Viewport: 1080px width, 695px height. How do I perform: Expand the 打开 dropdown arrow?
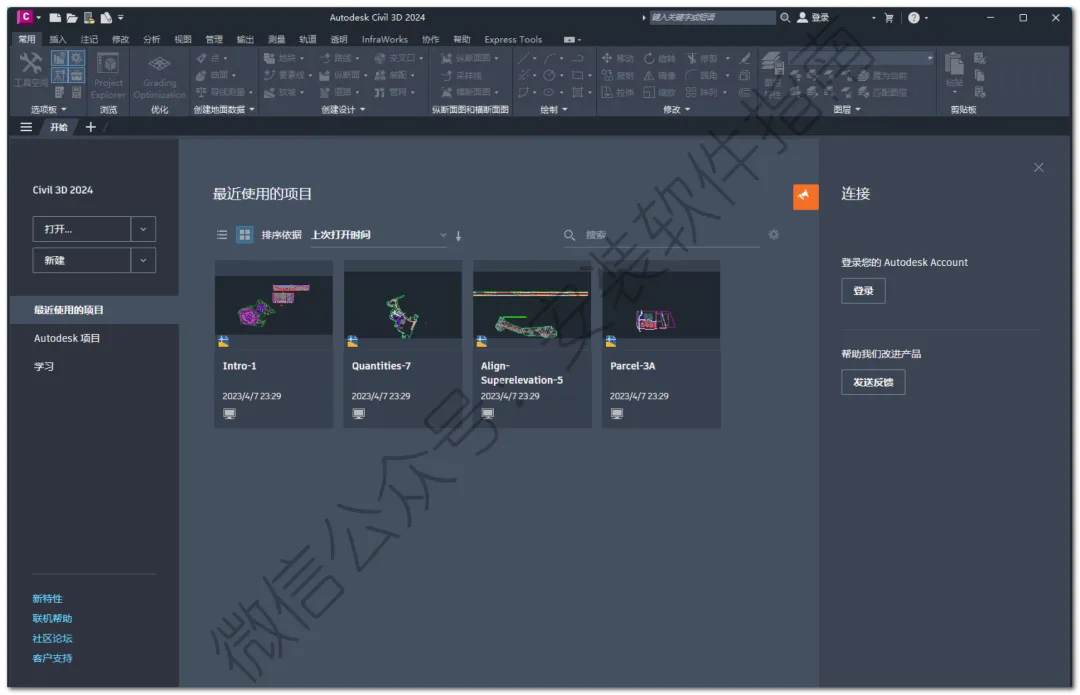(x=143, y=229)
